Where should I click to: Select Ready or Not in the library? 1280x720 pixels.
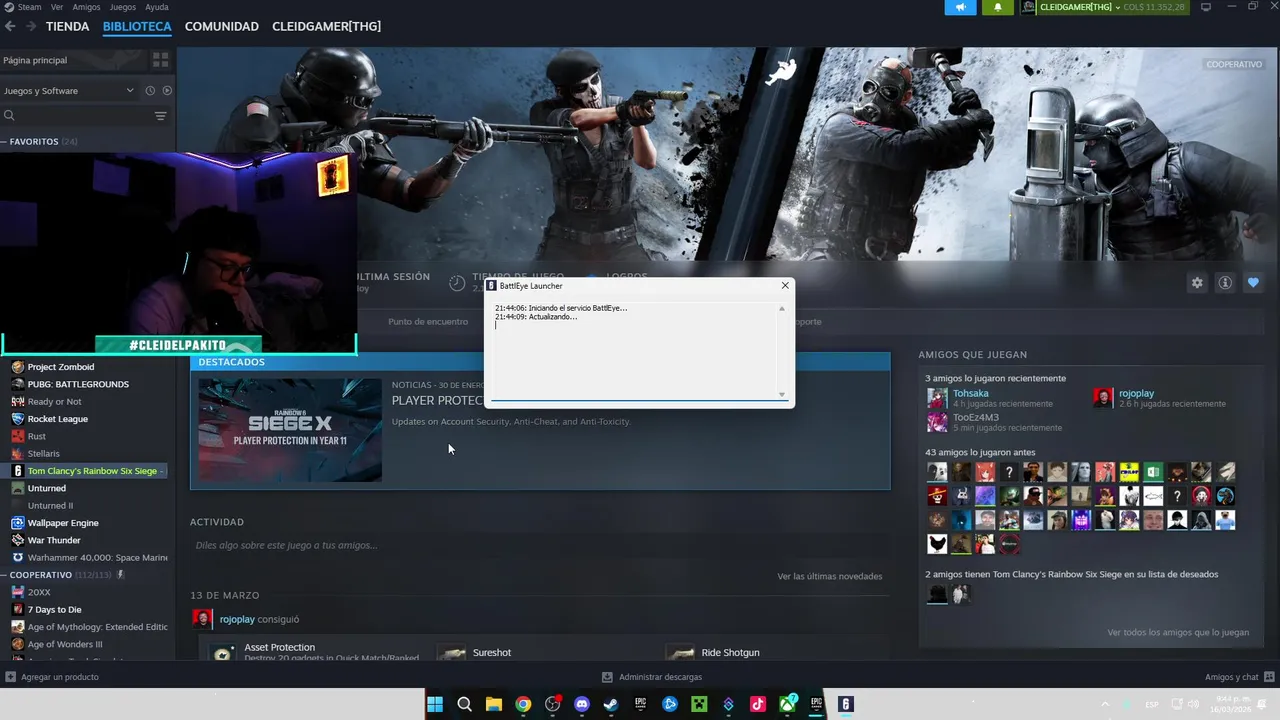point(54,402)
